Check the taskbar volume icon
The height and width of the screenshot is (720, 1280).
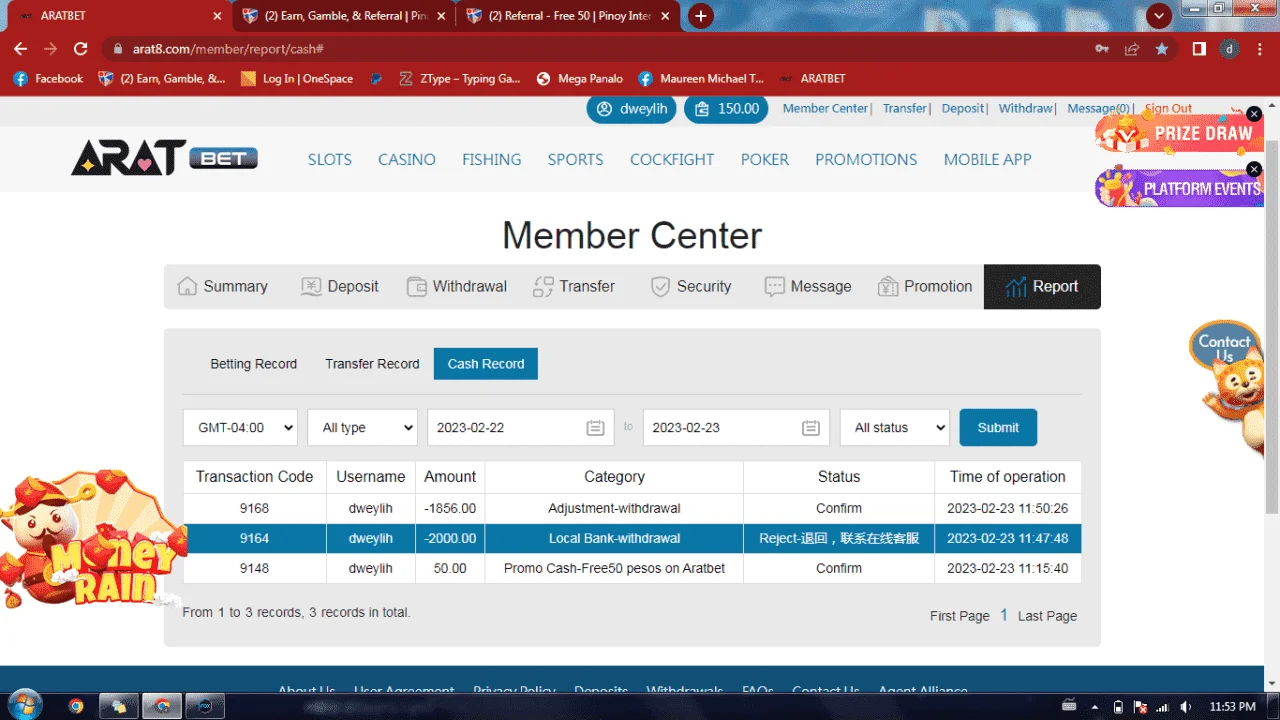(x=1185, y=707)
